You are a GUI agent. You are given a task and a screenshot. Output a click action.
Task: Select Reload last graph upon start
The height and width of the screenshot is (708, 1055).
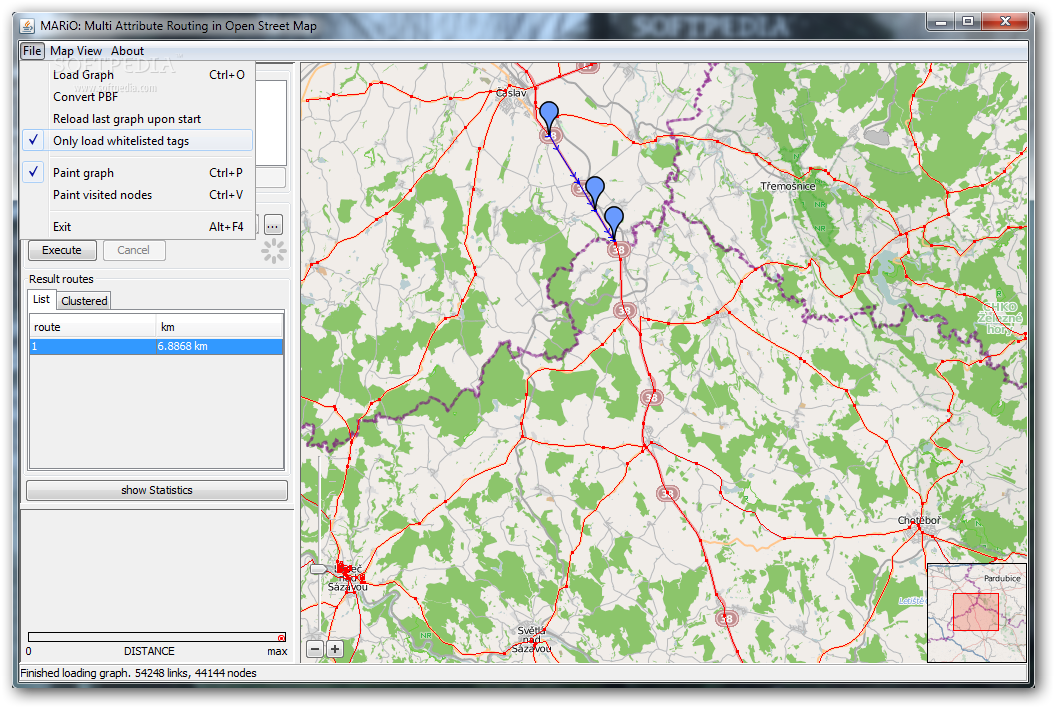tap(138, 119)
